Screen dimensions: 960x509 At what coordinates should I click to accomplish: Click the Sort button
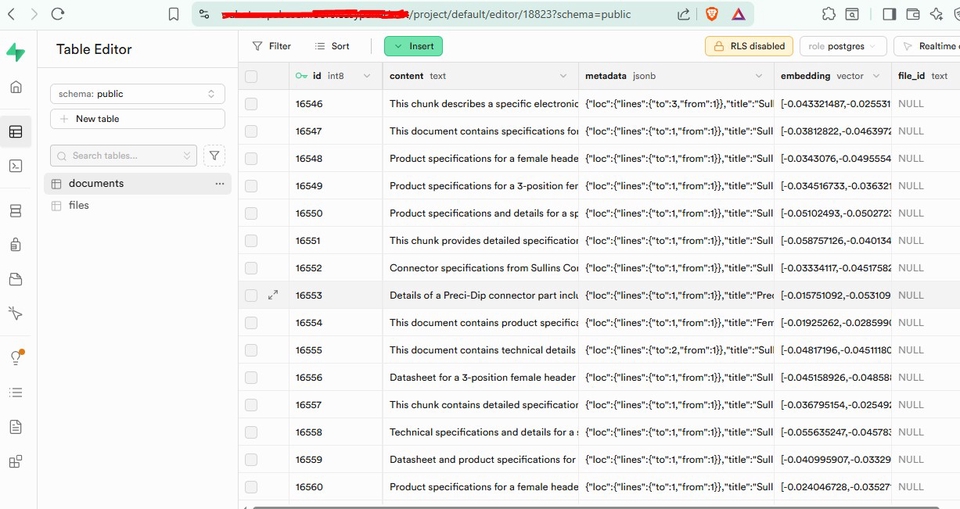[332, 46]
